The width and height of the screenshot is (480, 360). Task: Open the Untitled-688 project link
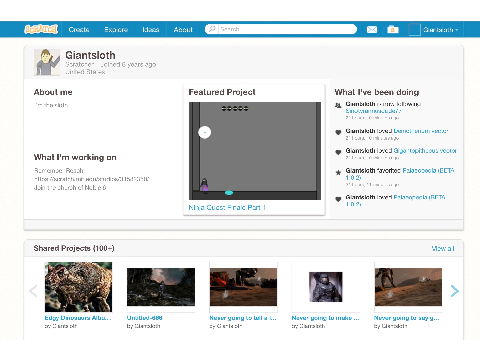144,318
